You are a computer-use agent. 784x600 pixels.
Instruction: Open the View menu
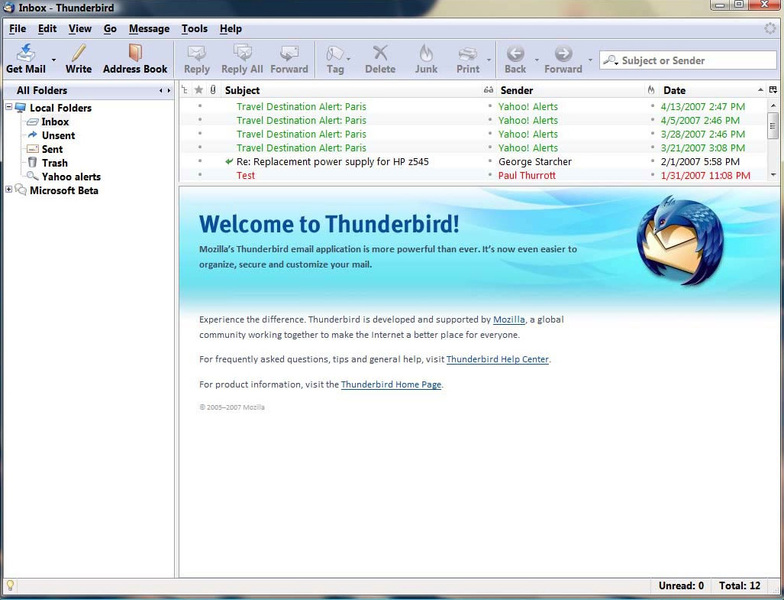coord(80,28)
